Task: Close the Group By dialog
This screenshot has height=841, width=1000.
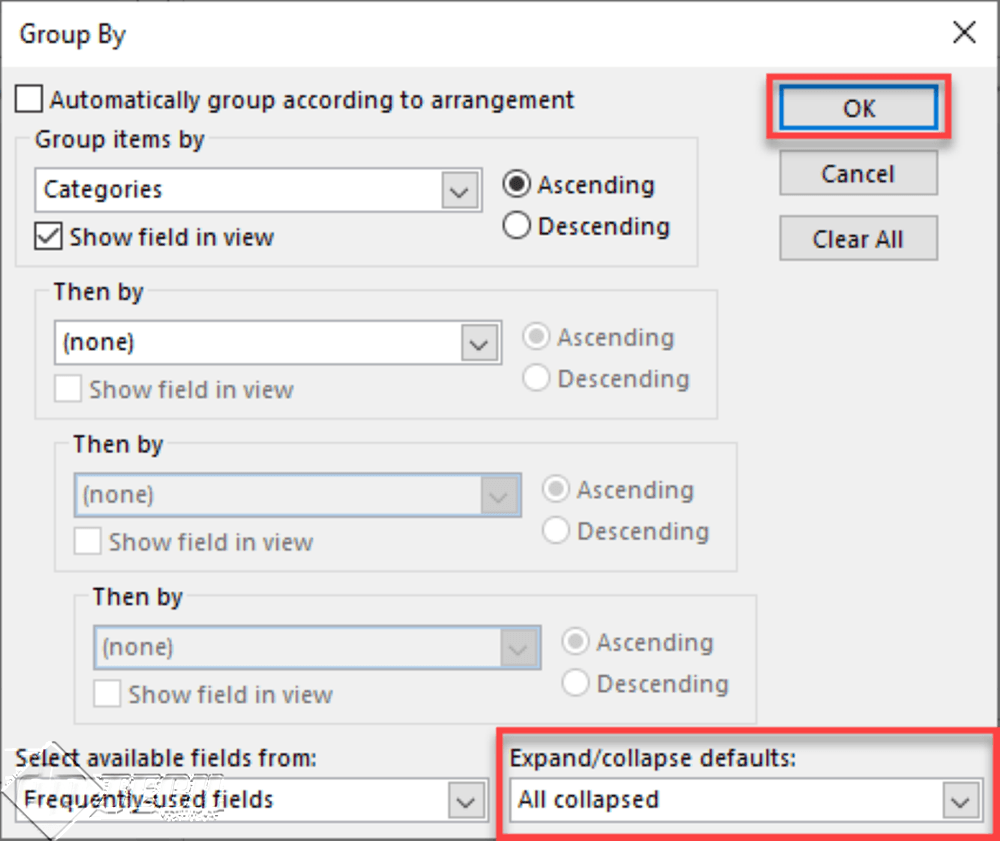Action: pyautogui.click(x=964, y=32)
